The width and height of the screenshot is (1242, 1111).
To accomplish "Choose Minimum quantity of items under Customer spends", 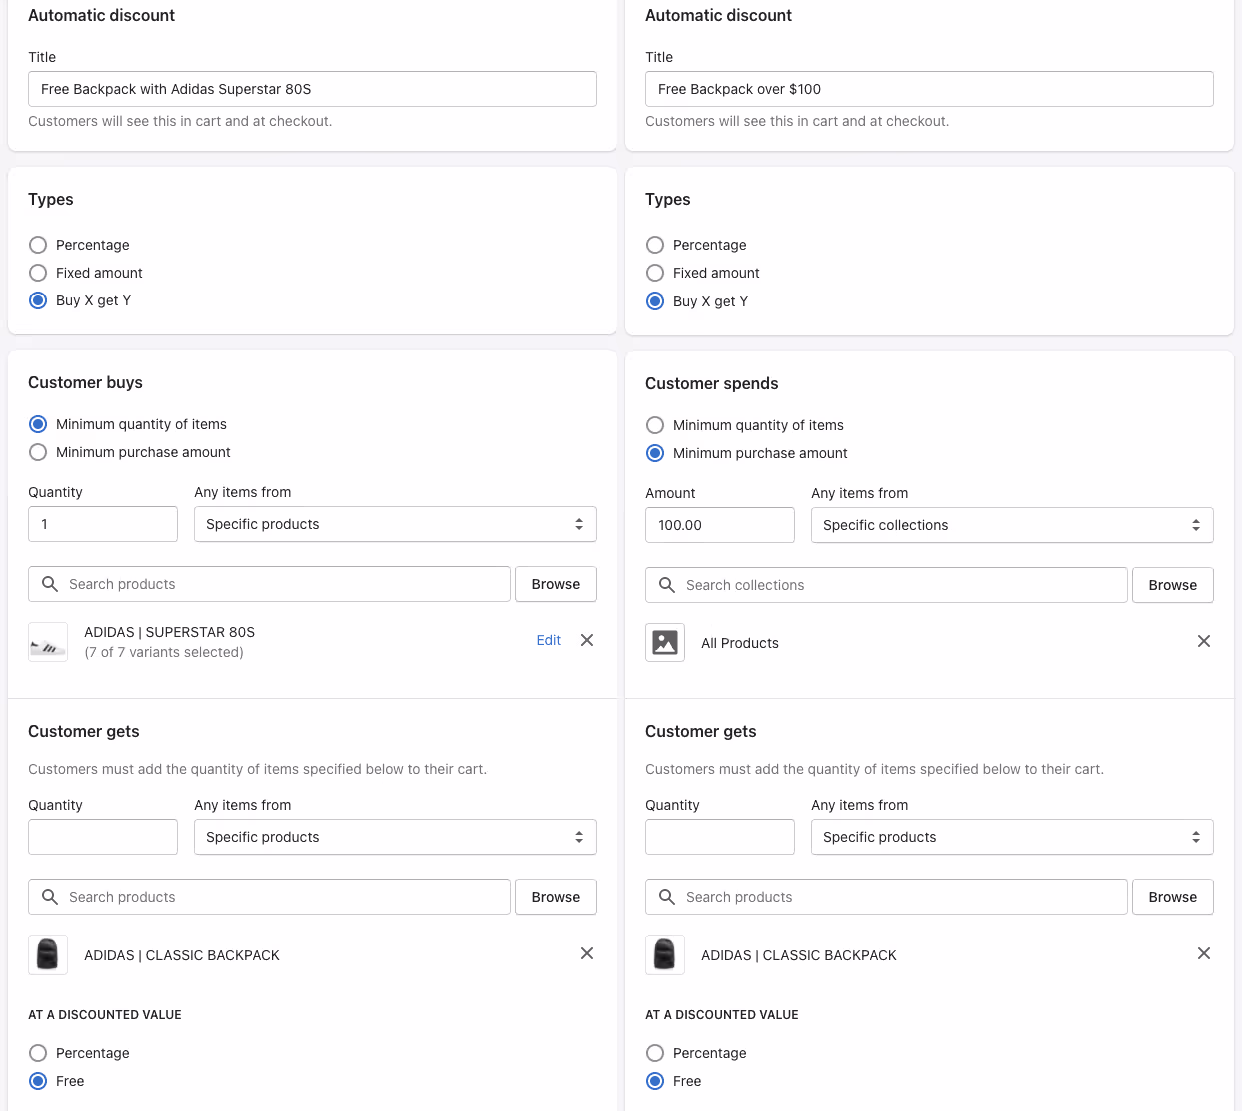I will tap(655, 425).
